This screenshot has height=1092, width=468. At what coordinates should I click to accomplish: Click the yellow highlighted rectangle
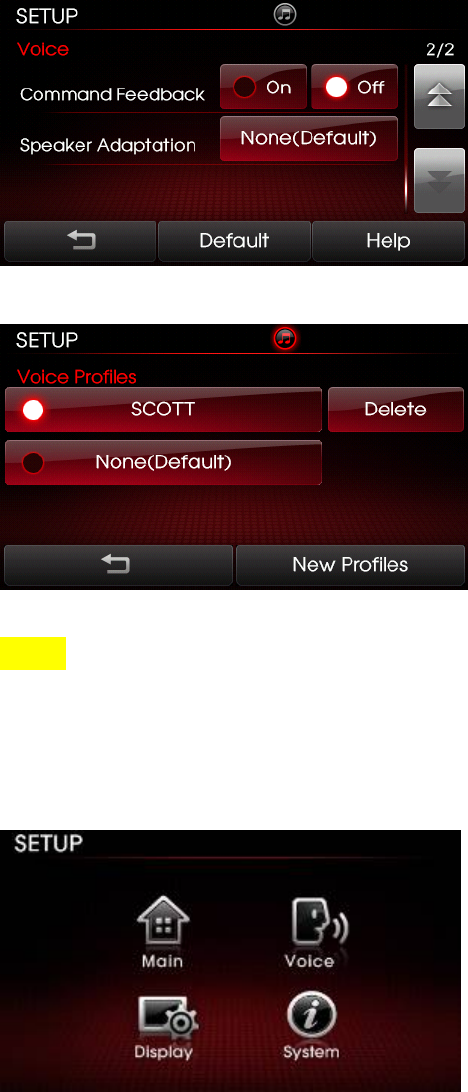33,653
